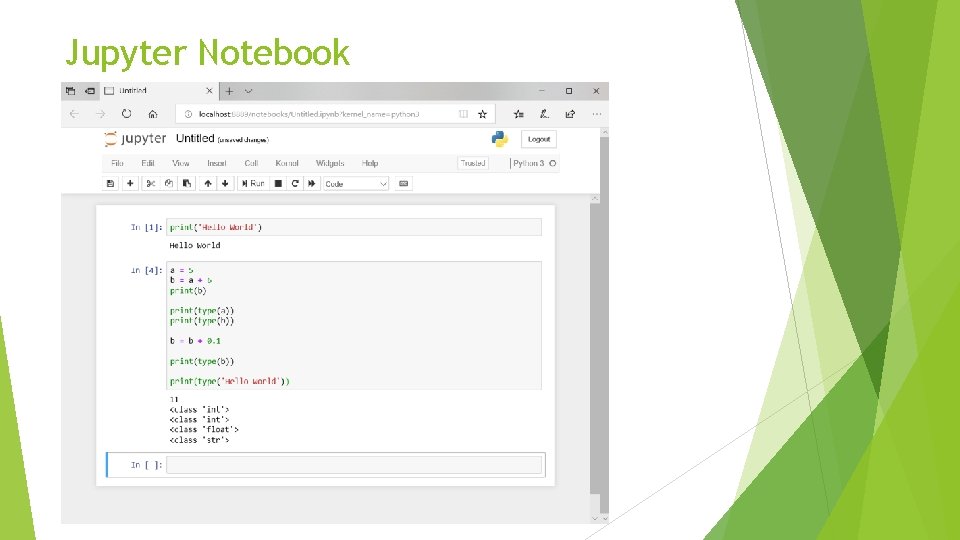Add page to favorites star icon
Image resolution: width=960 pixels, height=540 pixels.
(482, 114)
